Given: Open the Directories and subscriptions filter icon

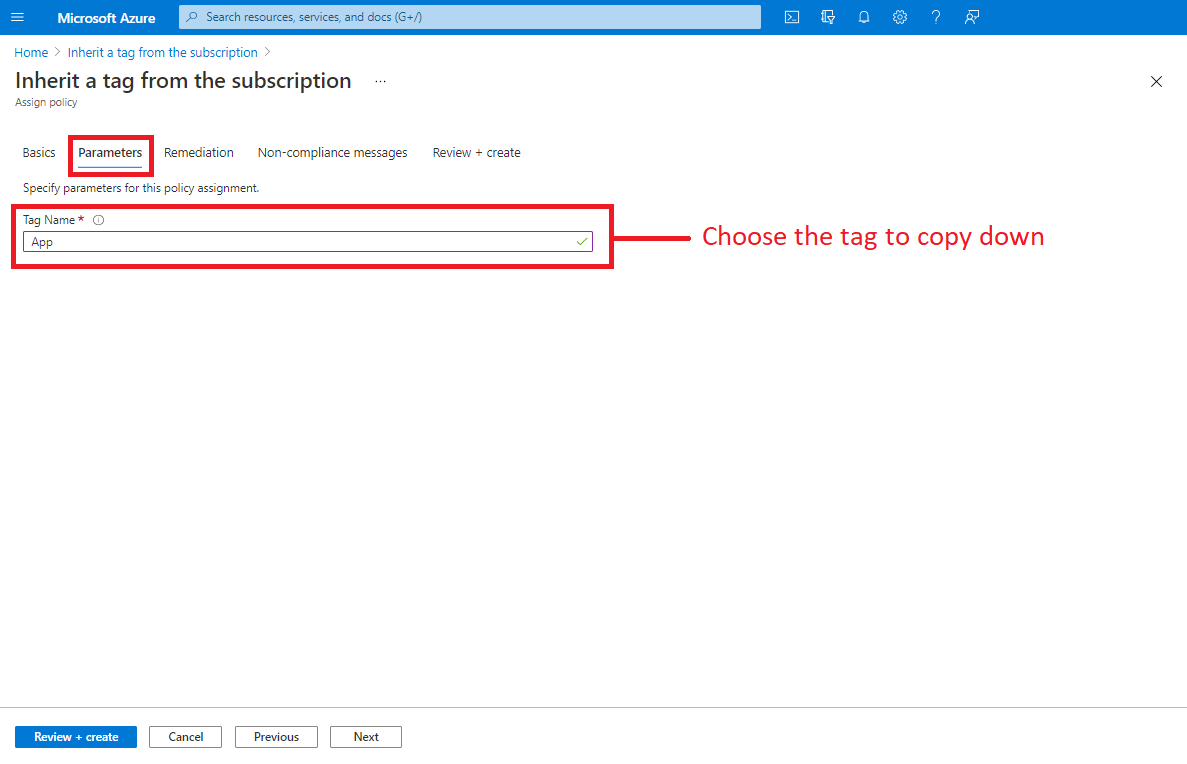Looking at the screenshot, I should tap(827, 17).
